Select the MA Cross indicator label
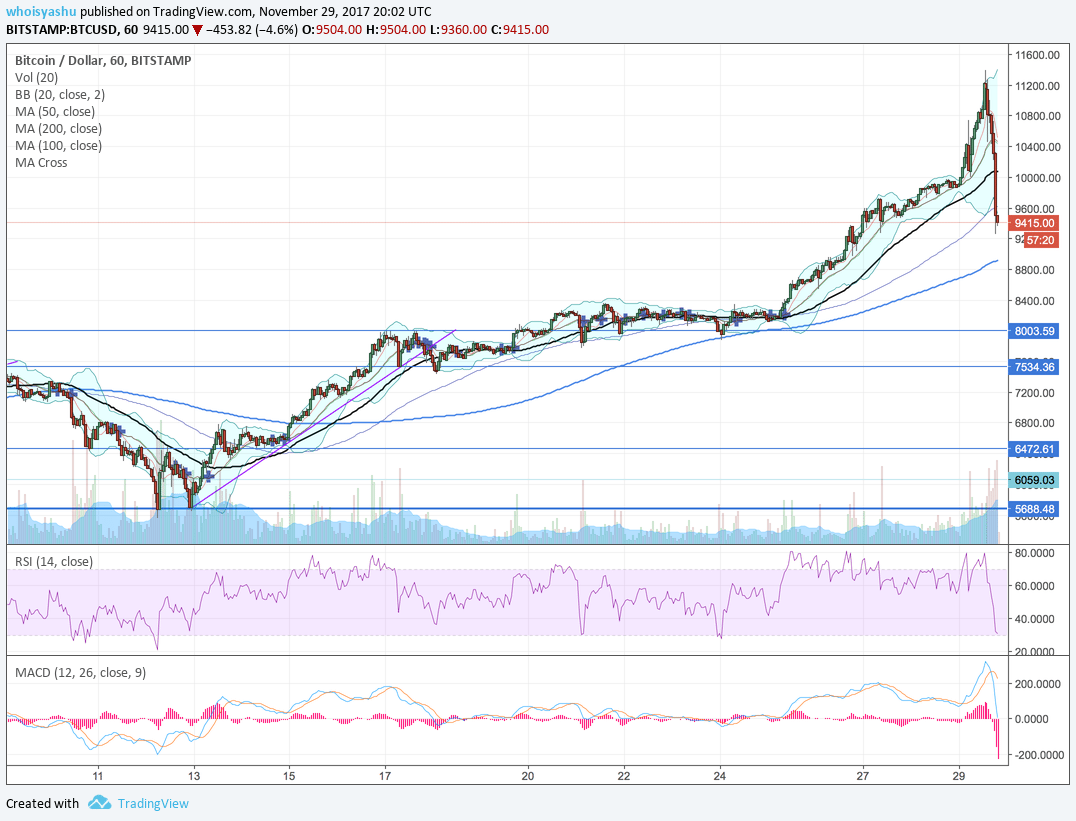The image size is (1076, 821). (x=41, y=163)
